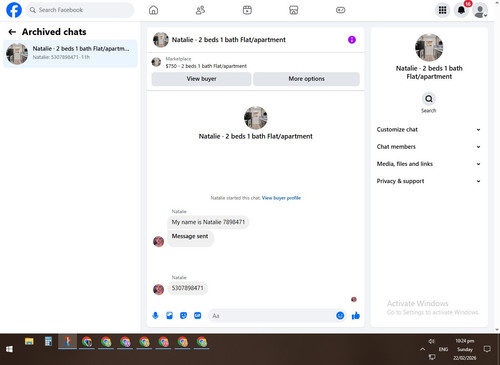500x365 pixels.
Task: Open the $750 Marketplace listing link
Action: coord(206,66)
